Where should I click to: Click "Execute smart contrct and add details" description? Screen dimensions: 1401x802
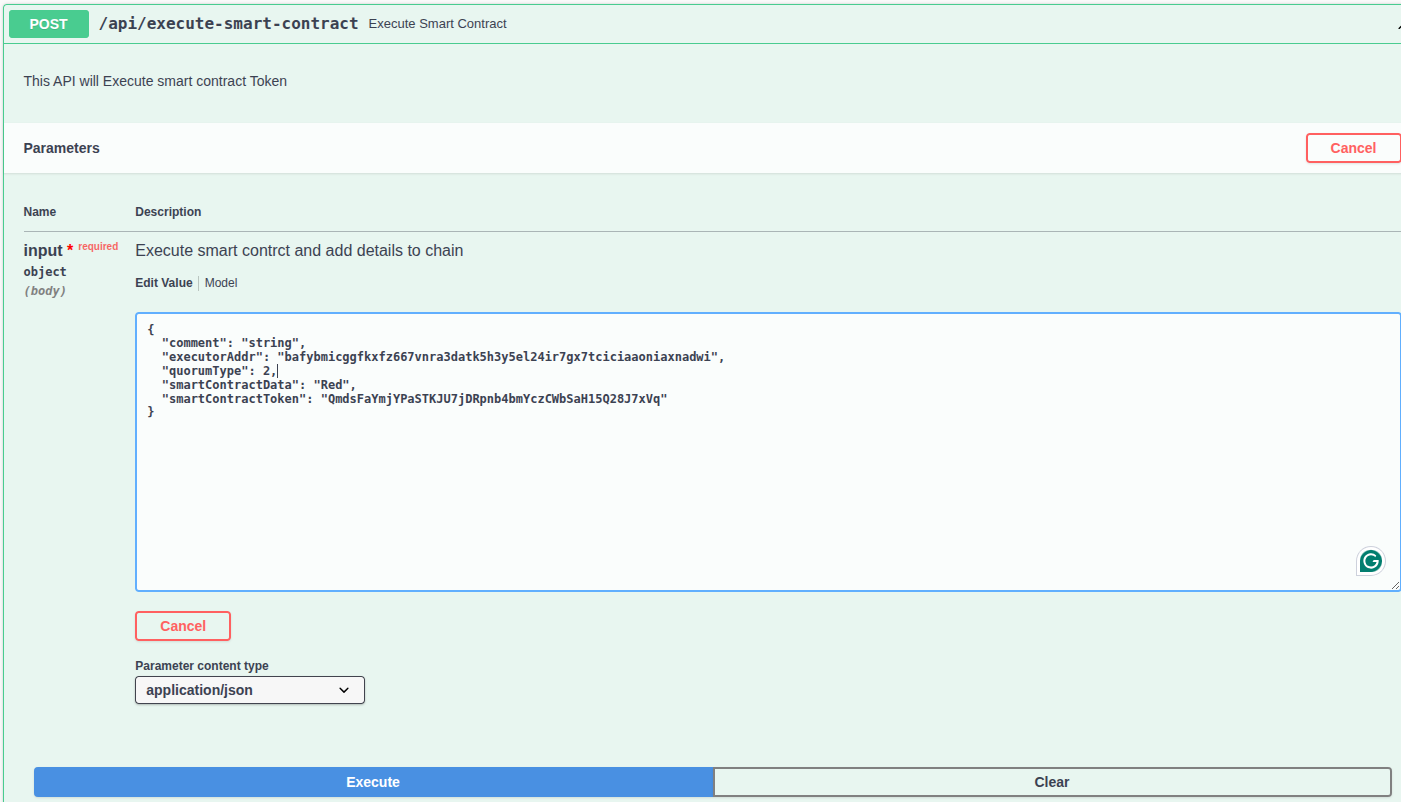(x=299, y=250)
